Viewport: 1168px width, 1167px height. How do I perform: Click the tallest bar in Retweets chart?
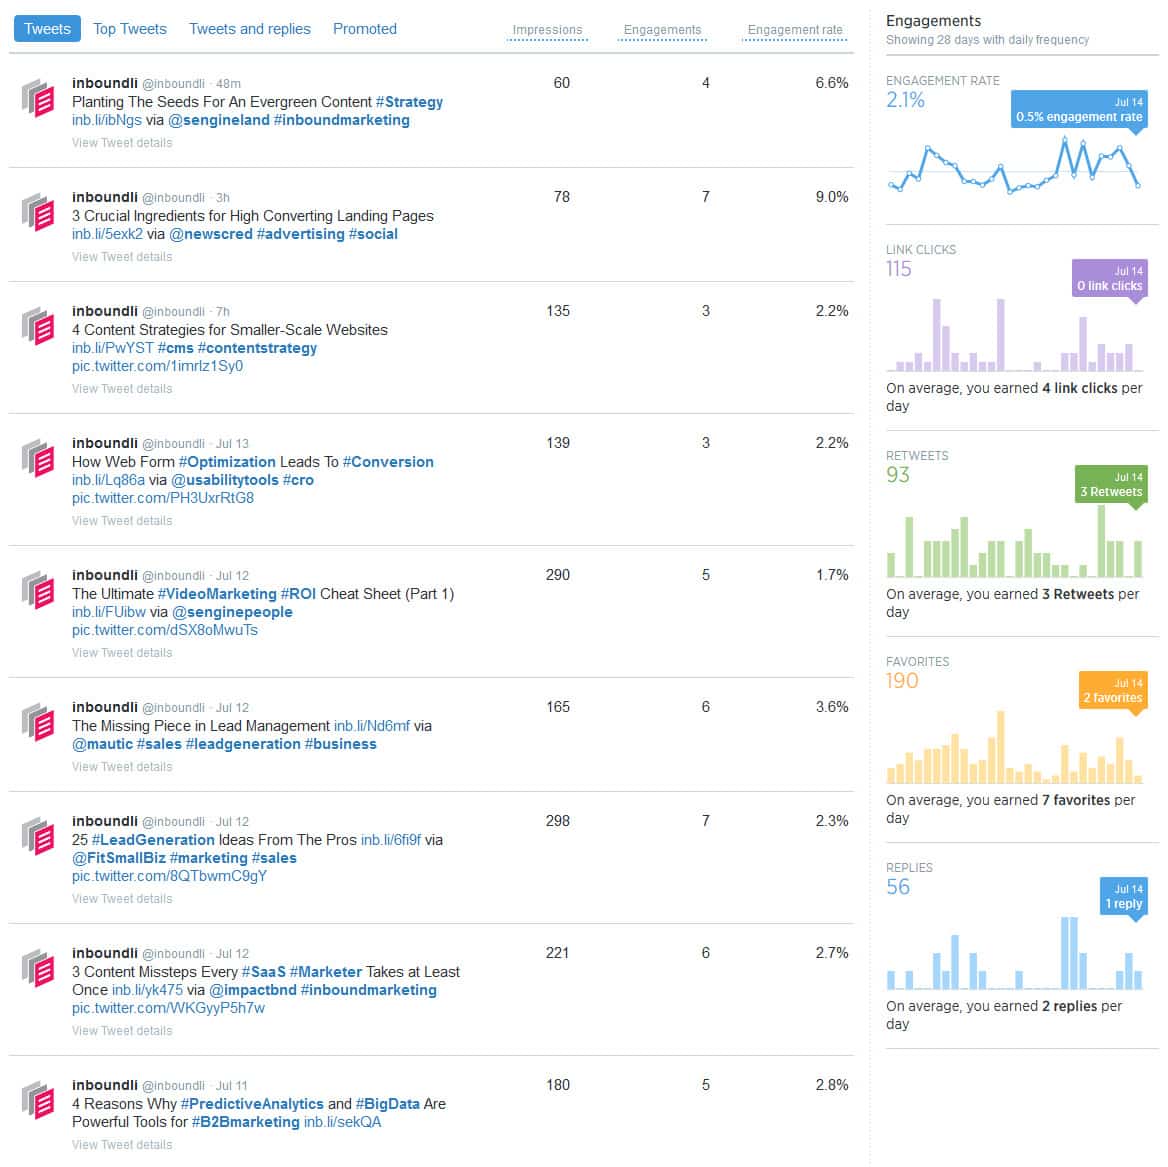(x=1101, y=541)
